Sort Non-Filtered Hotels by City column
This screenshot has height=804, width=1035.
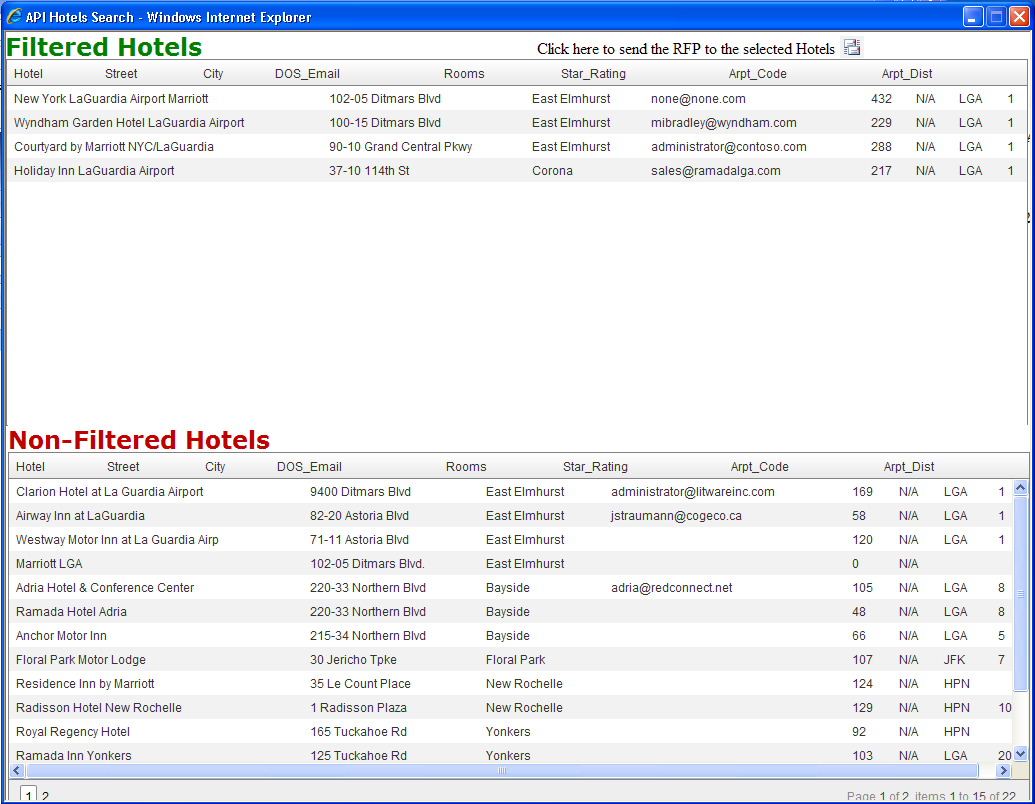point(215,467)
